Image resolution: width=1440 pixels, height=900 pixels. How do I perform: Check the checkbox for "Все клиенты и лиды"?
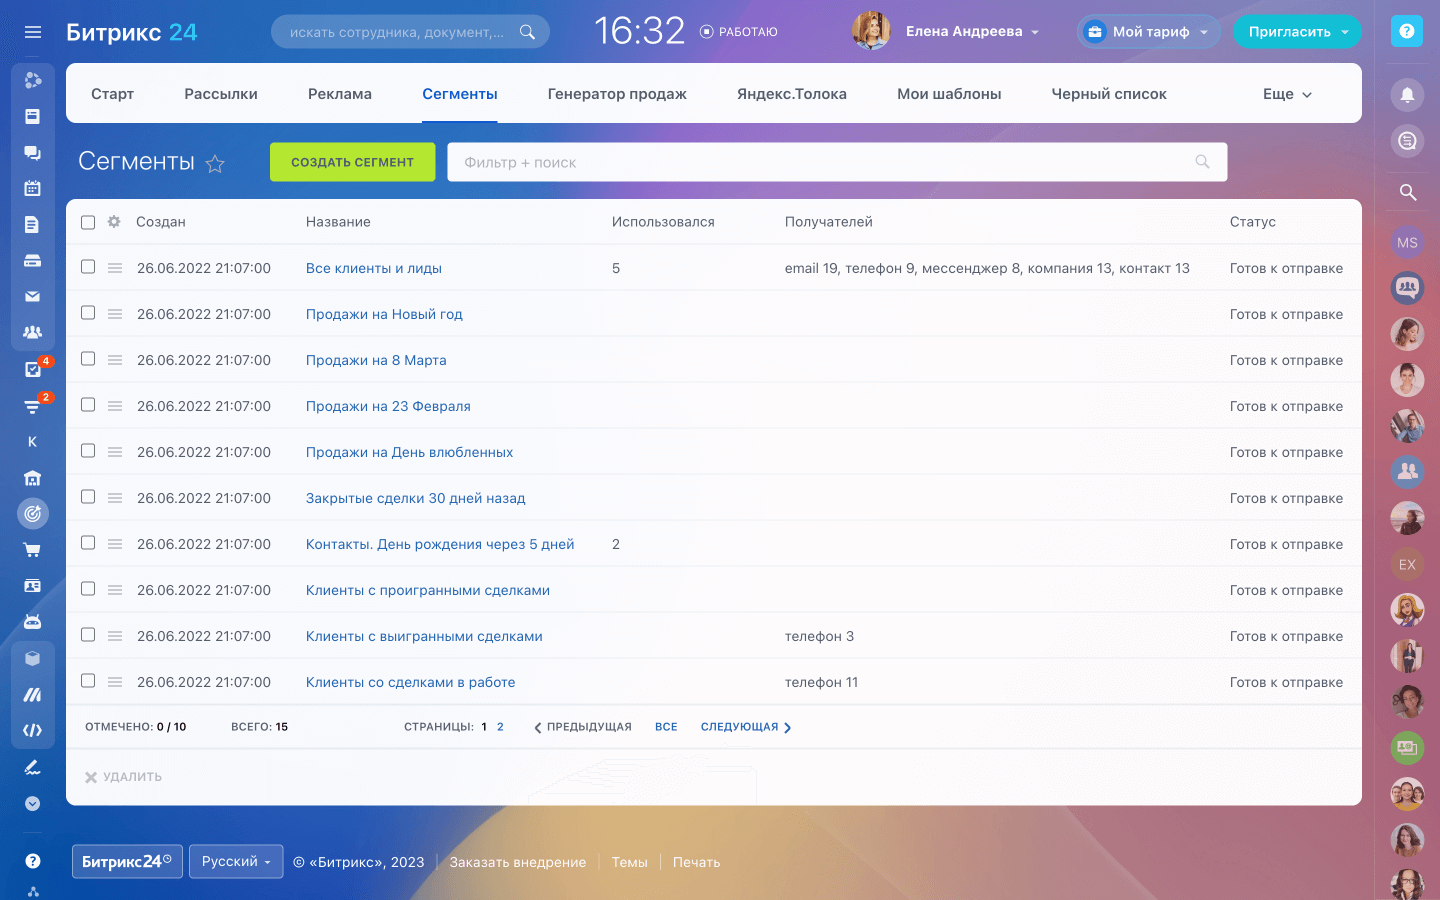(88, 268)
